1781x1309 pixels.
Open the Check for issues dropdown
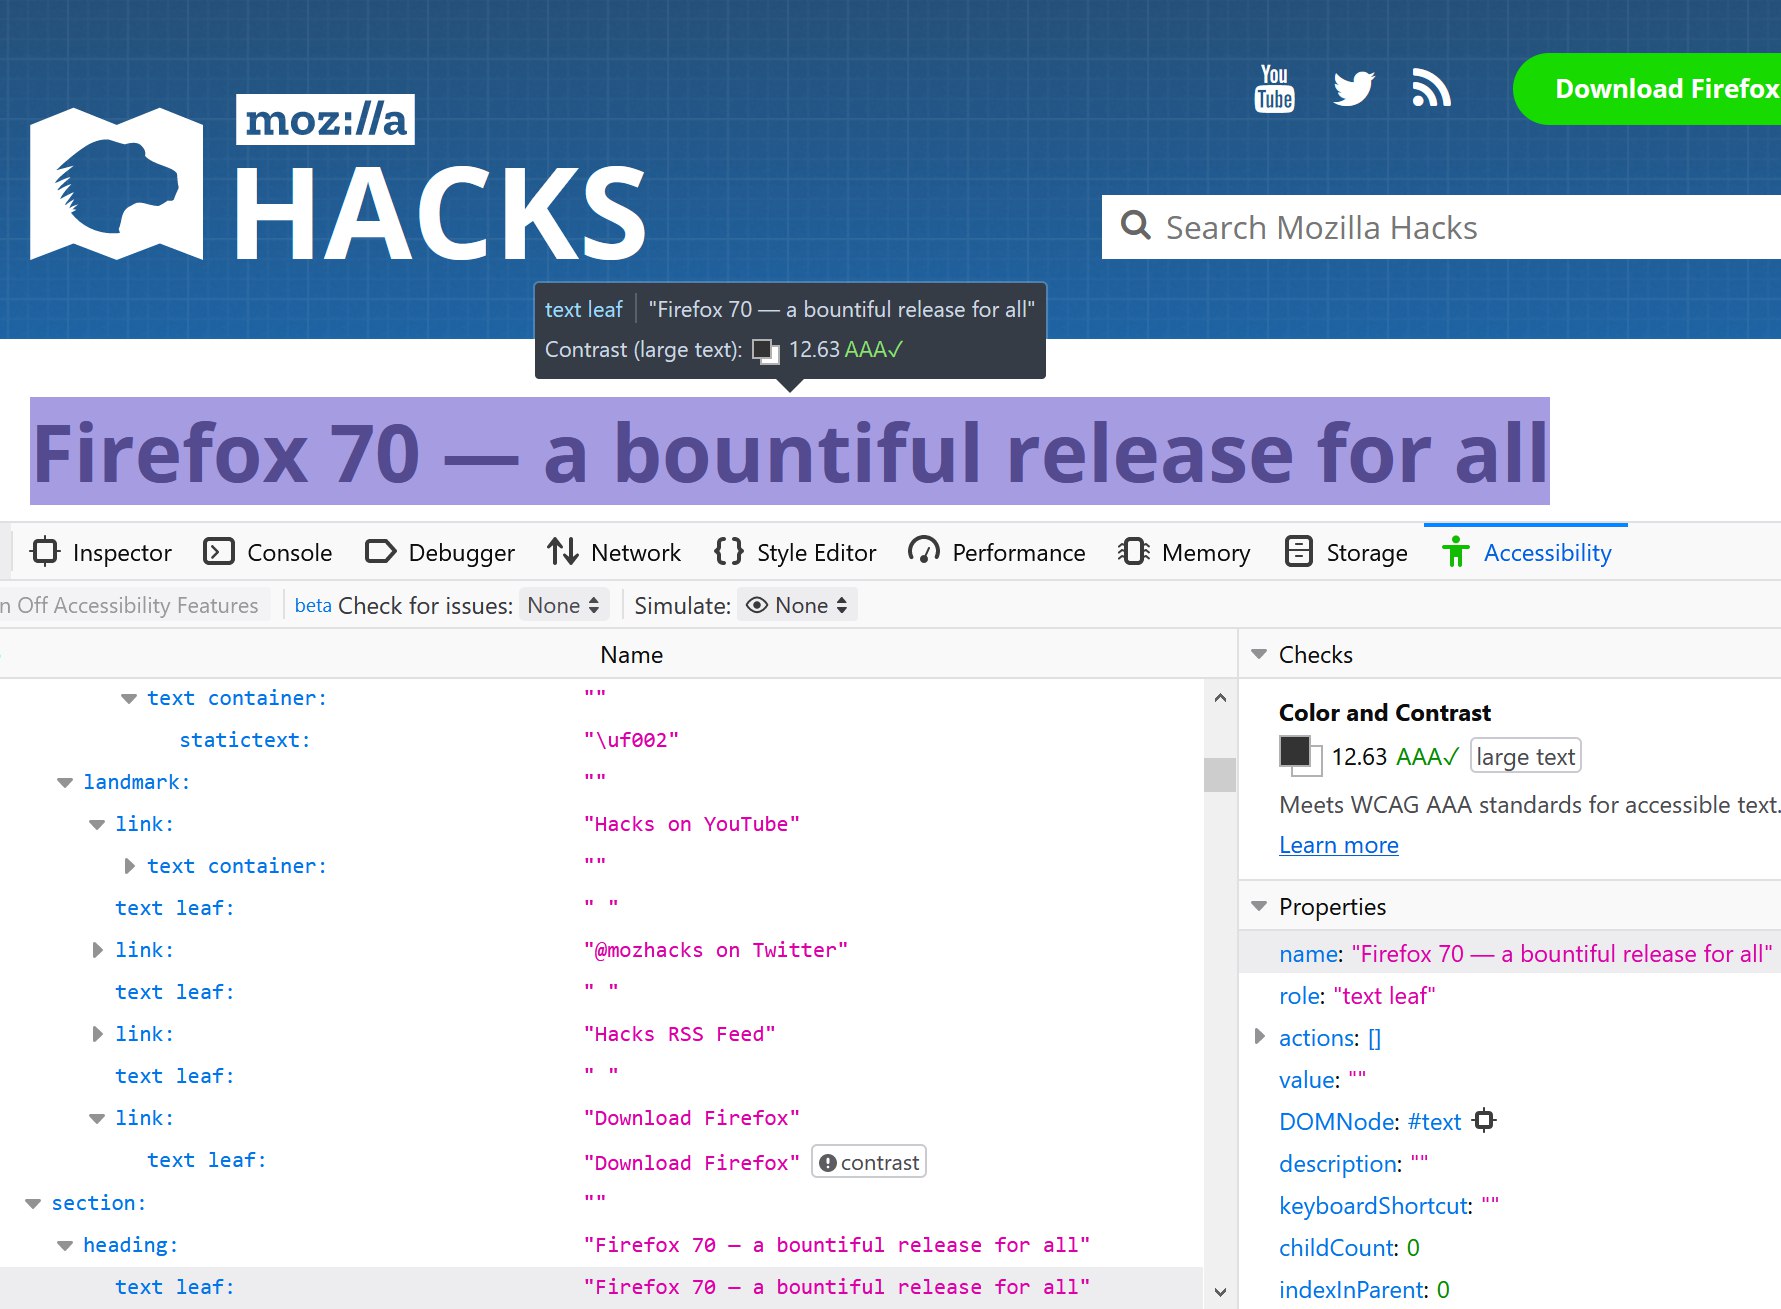564,605
